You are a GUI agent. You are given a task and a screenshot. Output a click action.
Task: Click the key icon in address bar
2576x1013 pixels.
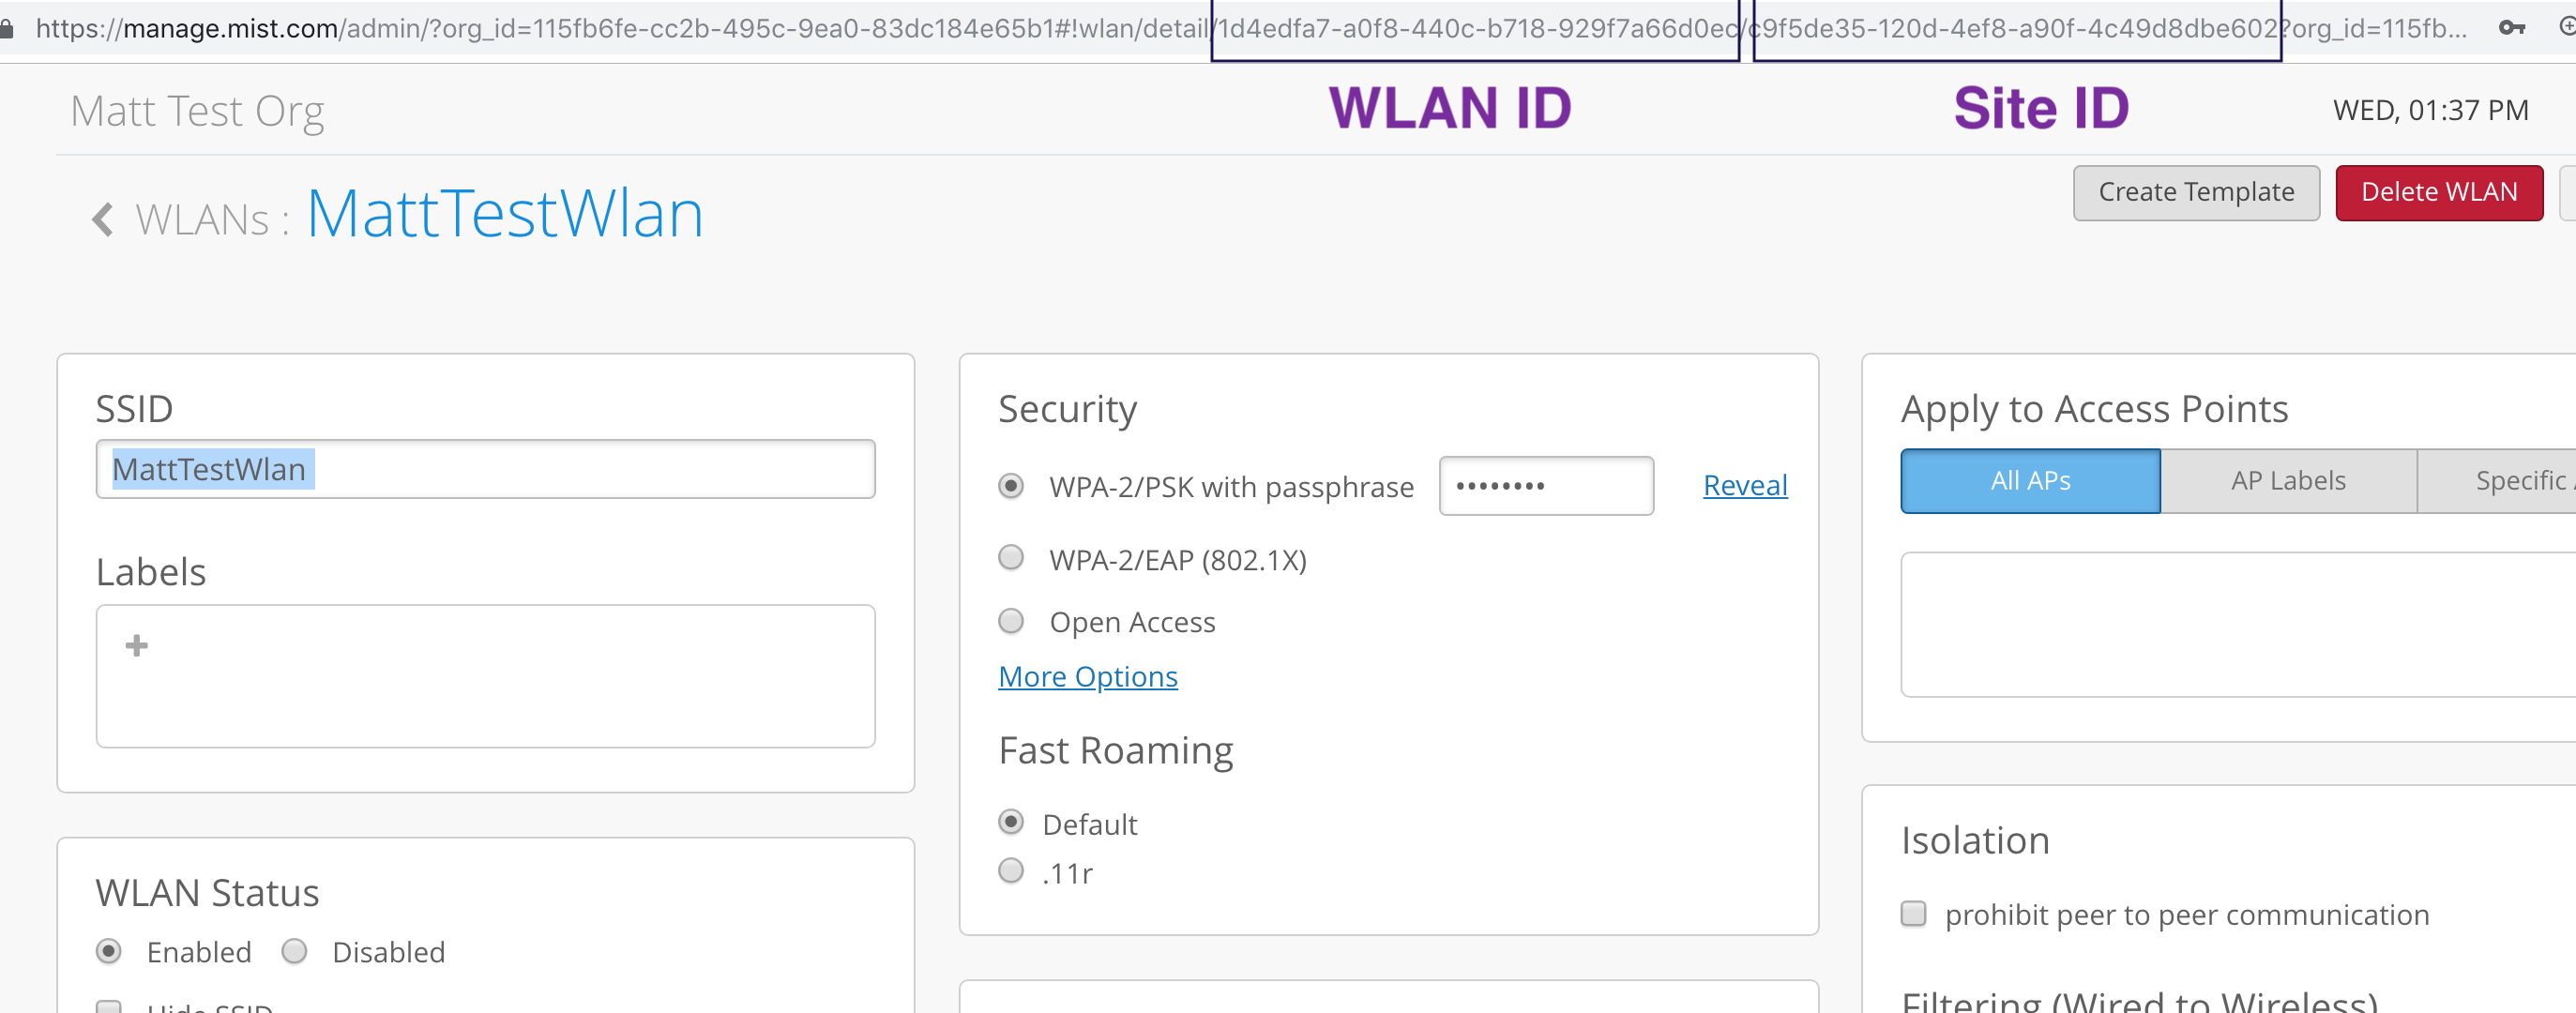(2511, 28)
